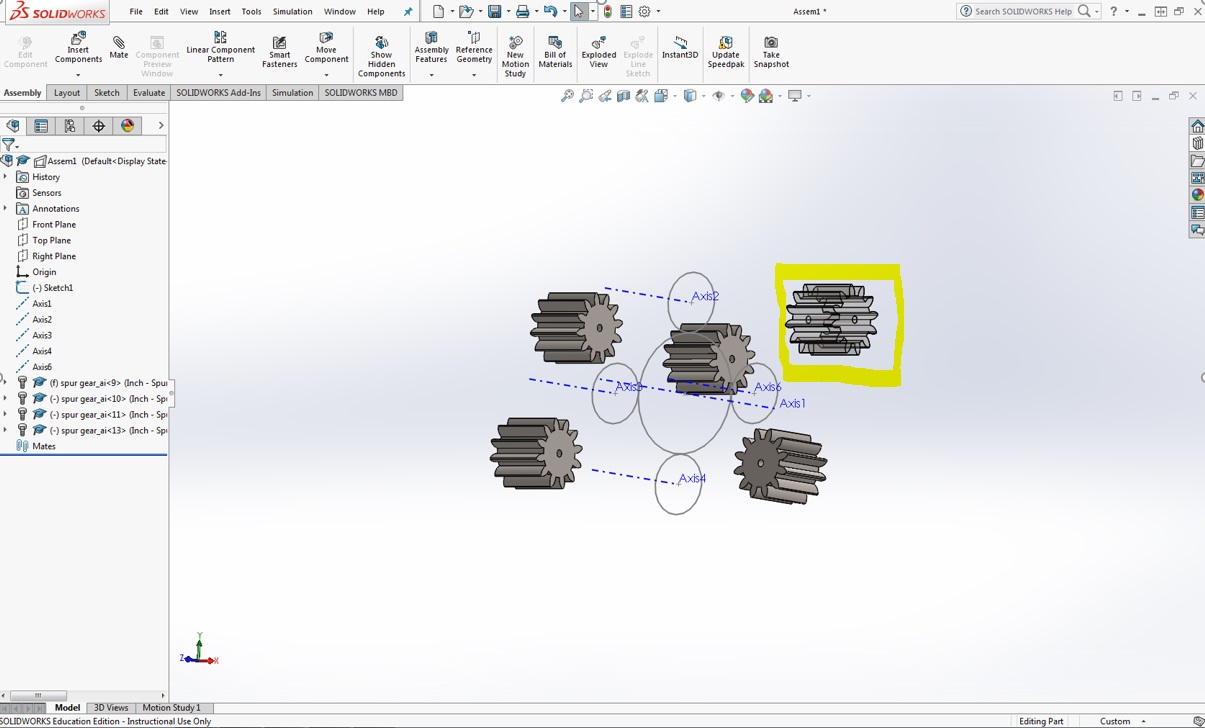Click the Smart Fasteners tool
Image resolution: width=1205 pixels, height=728 pixels.
279,52
